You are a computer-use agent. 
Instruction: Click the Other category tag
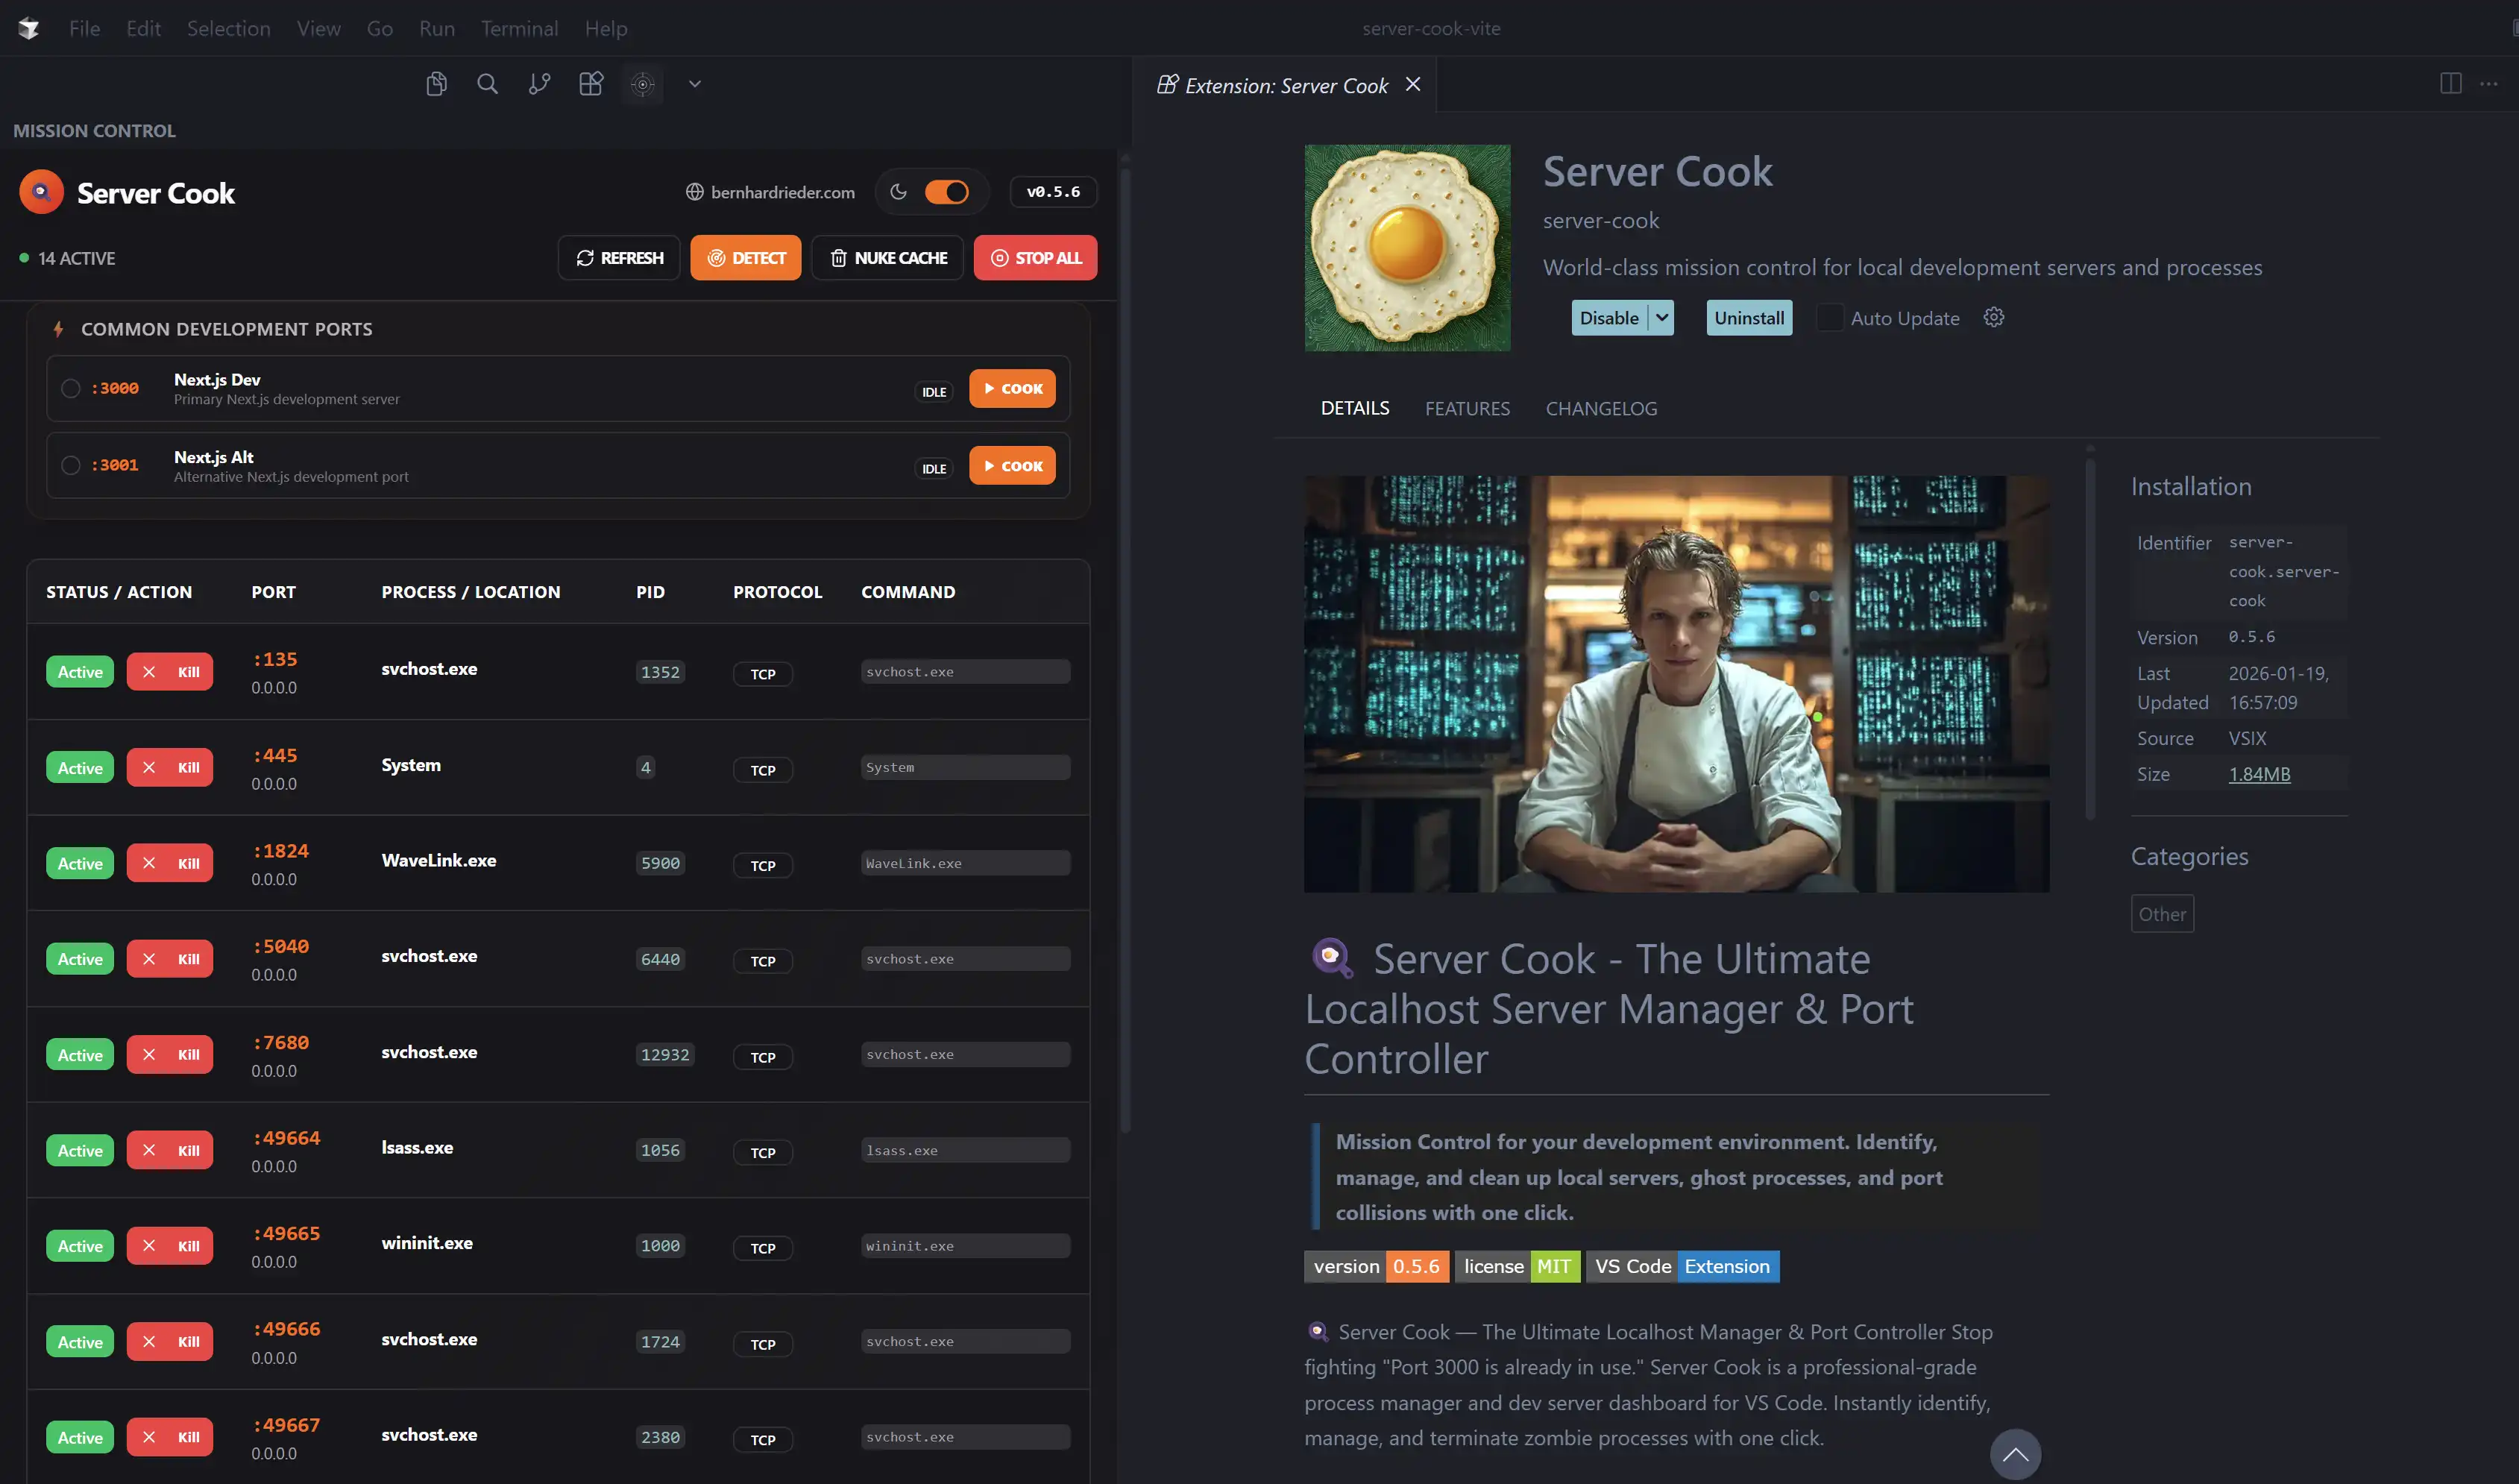tap(2162, 914)
